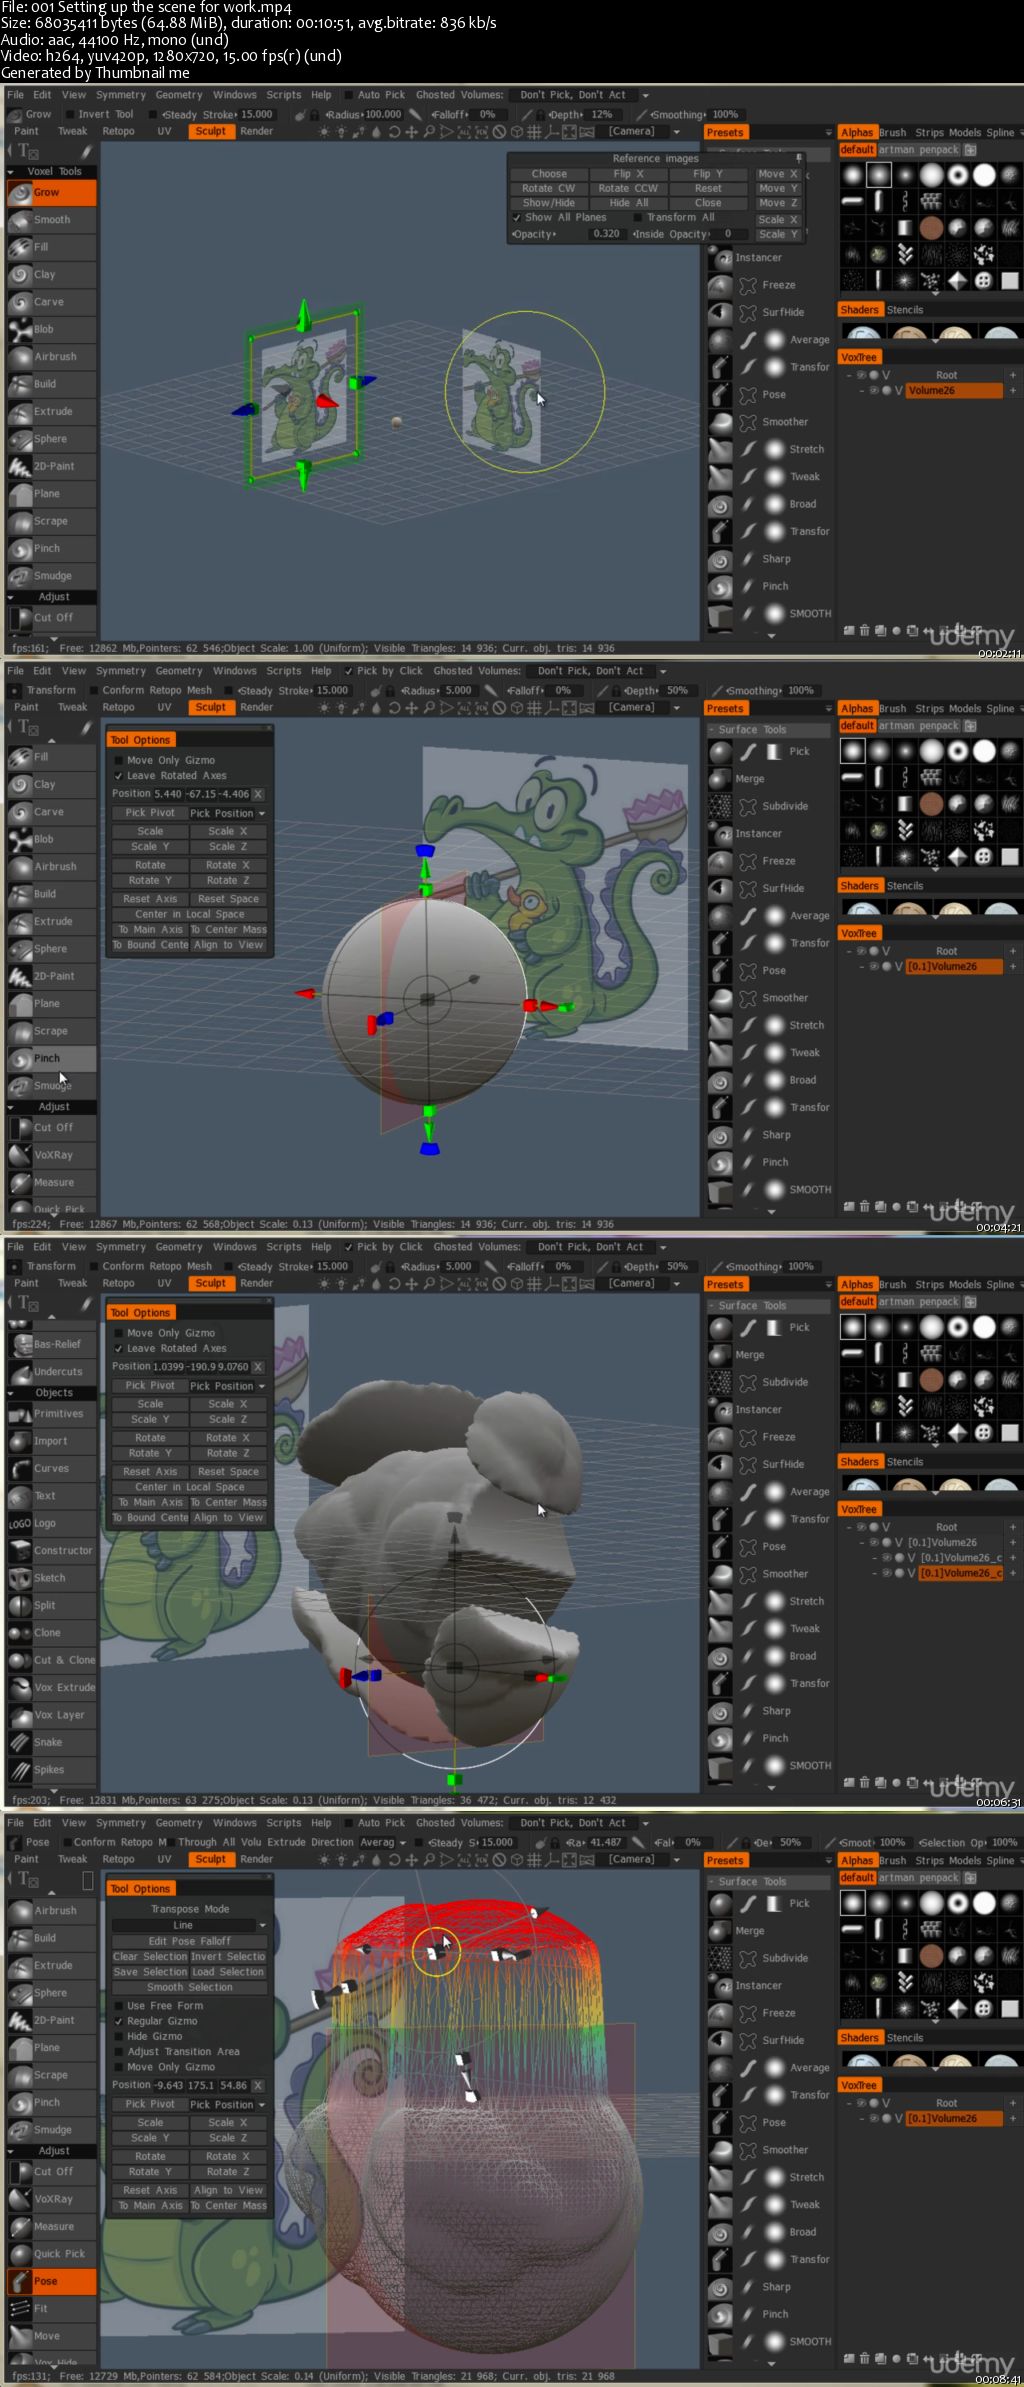The image size is (1024, 2387).
Task: Select the Curves tool
Action: coord(52,1468)
